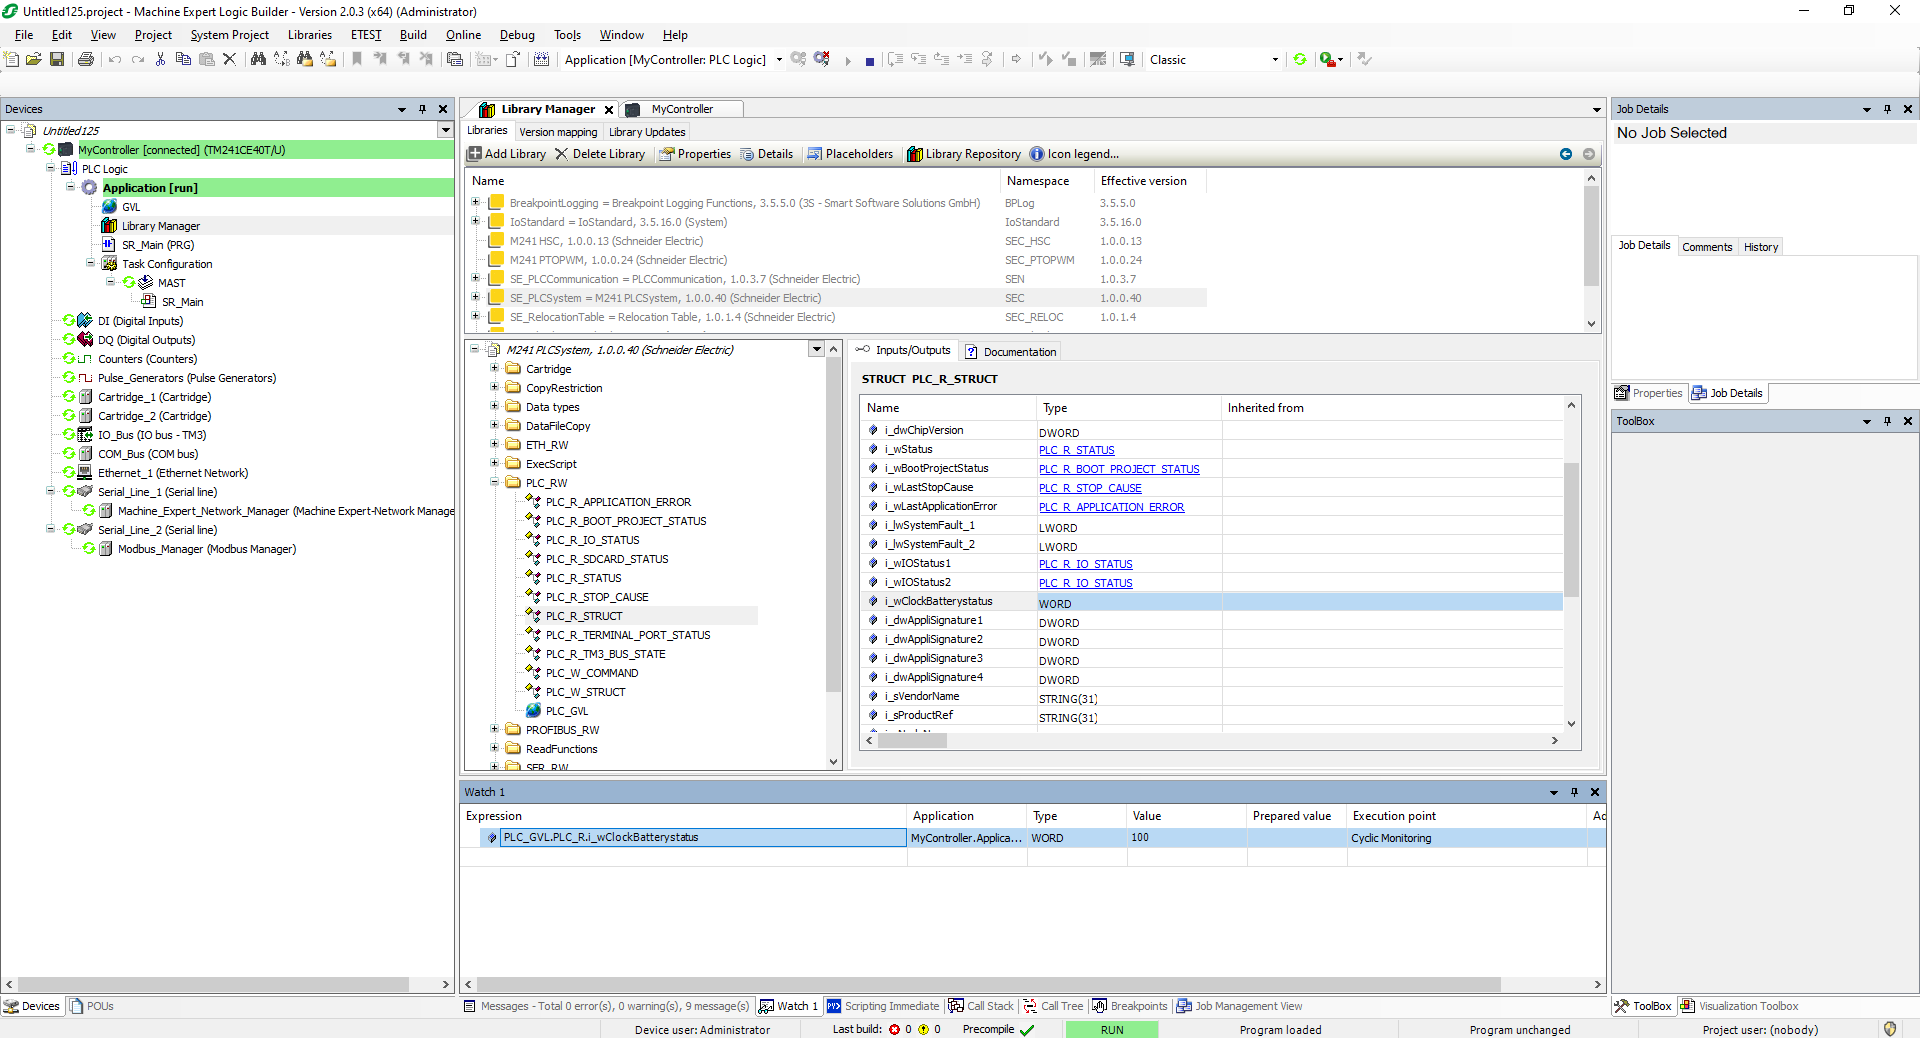The width and height of the screenshot is (1920, 1038).
Task: Follow the PLC_R_BOOT_PROJECT_STATUS type link
Action: click(x=1119, y=469)
